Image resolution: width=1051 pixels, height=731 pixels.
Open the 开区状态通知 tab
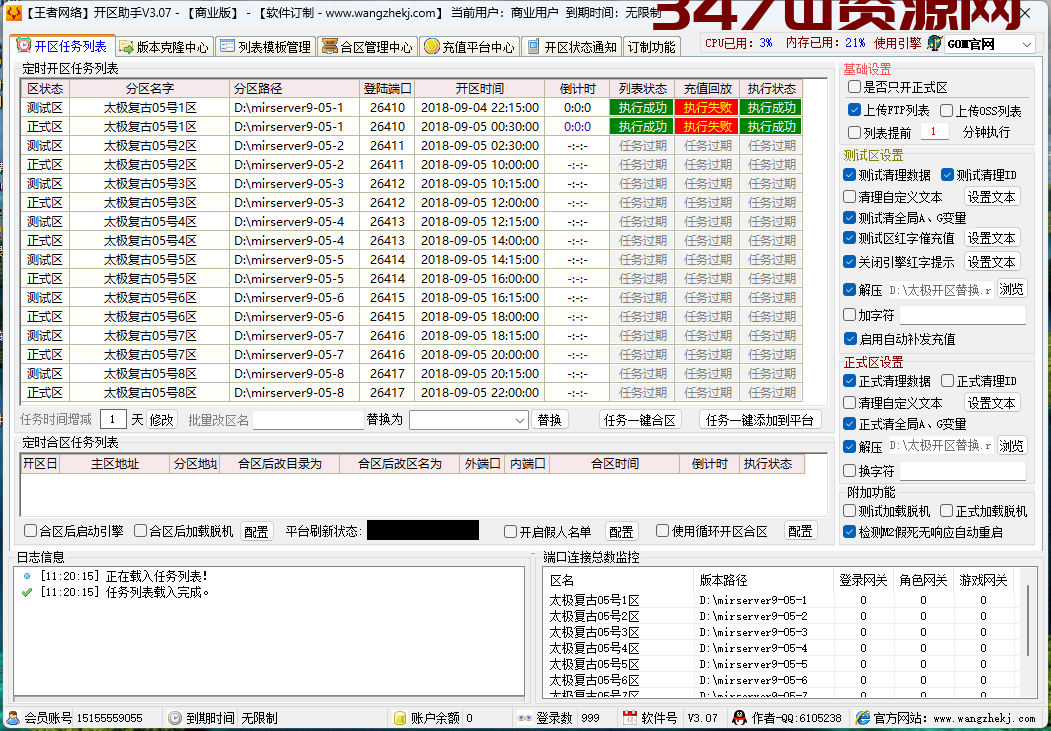tap(572, 47)
